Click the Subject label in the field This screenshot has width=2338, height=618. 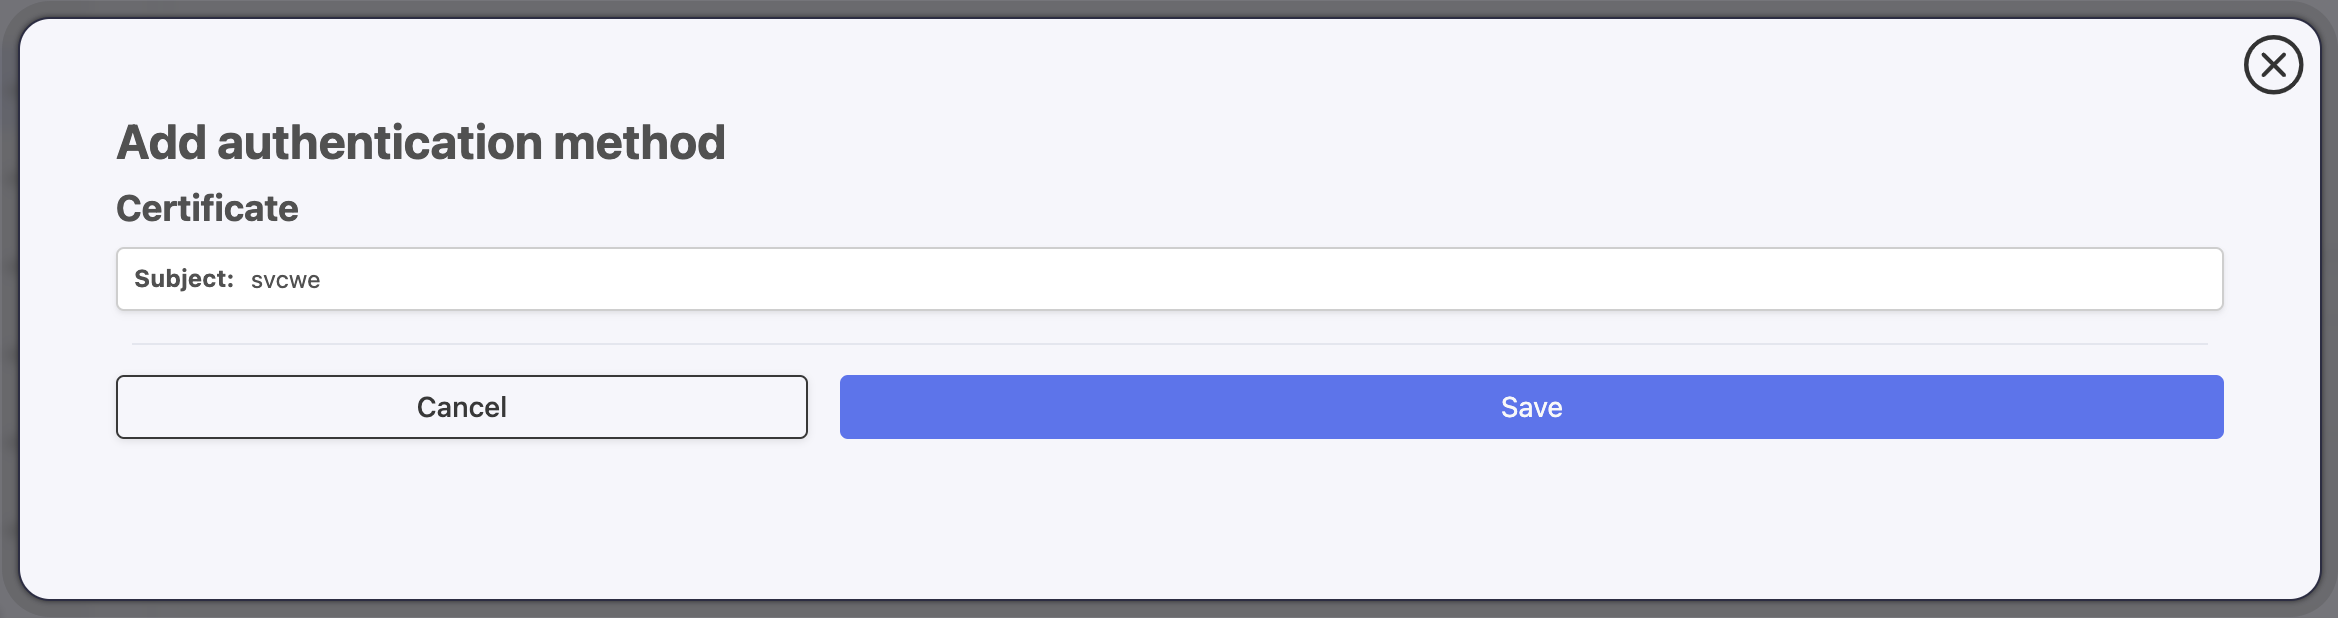pyautogui.click(x=184, y=279)
